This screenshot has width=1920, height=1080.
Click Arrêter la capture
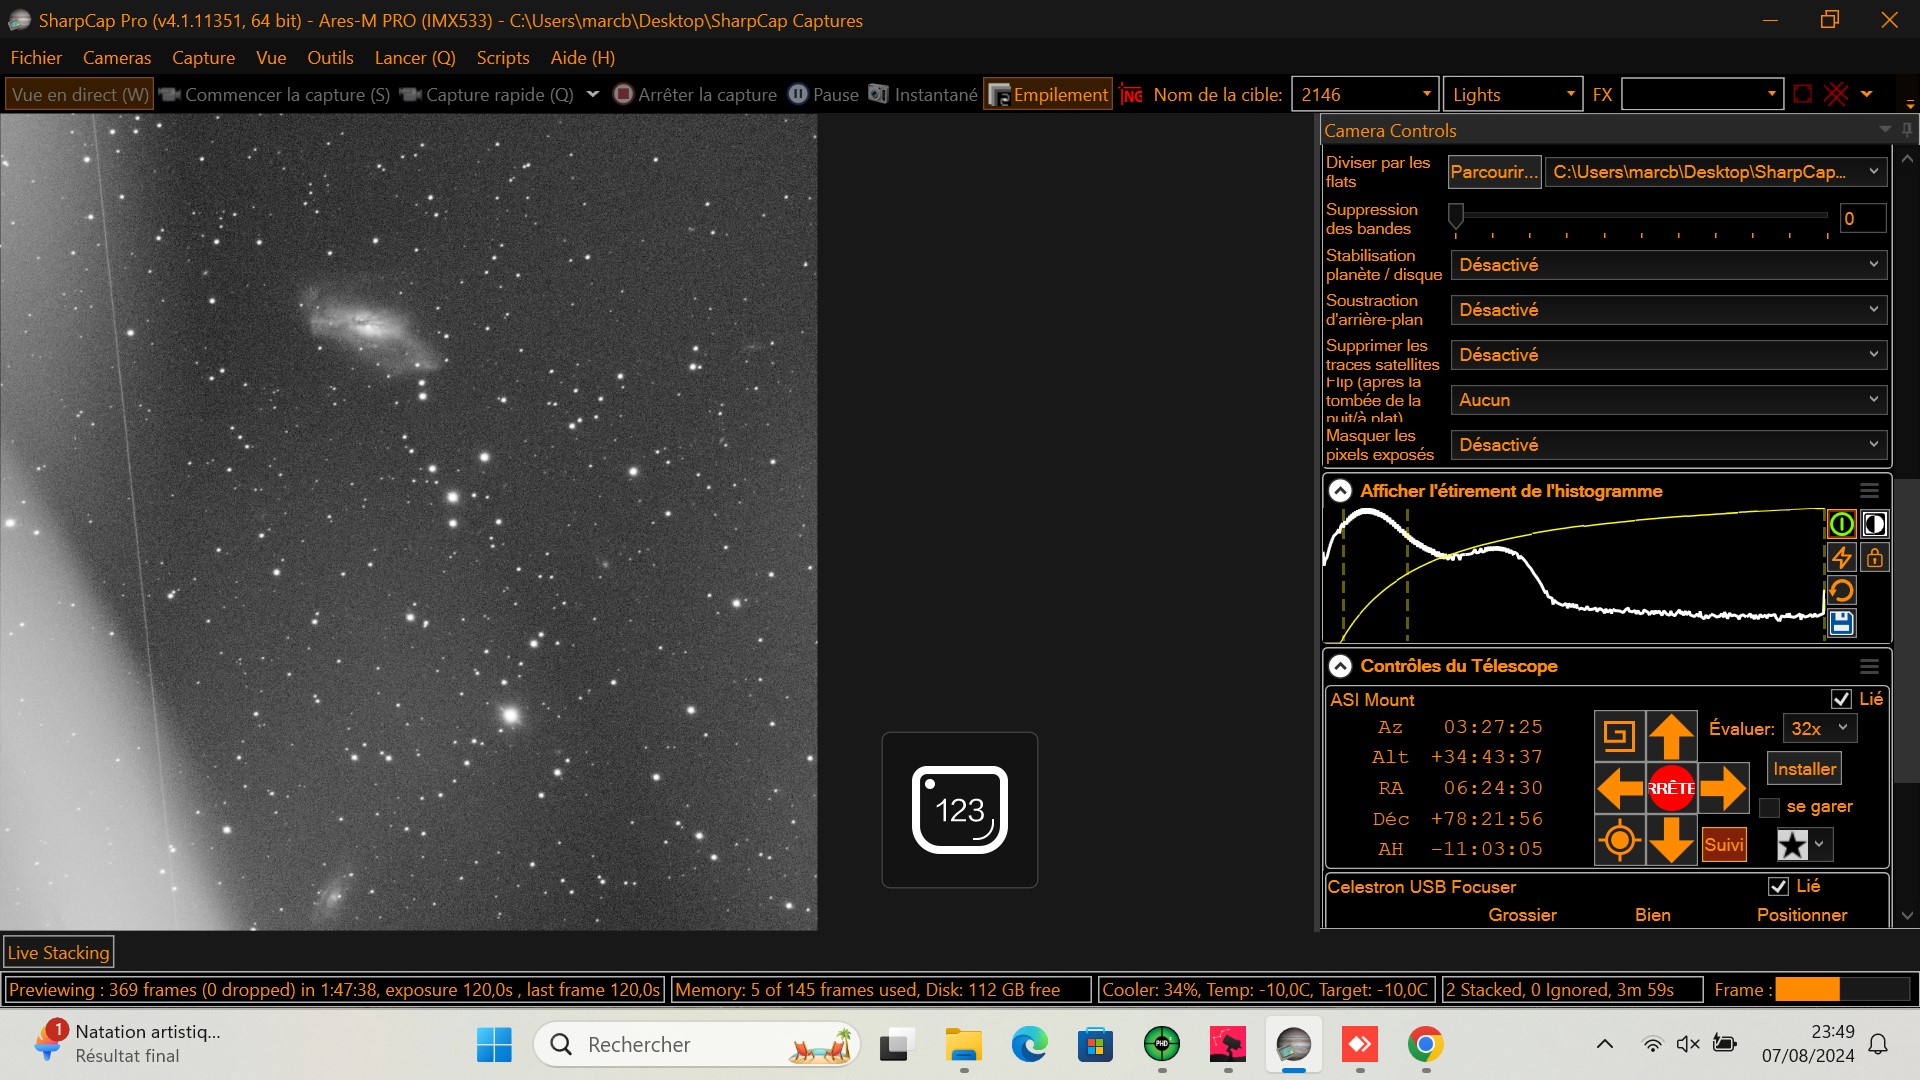695,95
